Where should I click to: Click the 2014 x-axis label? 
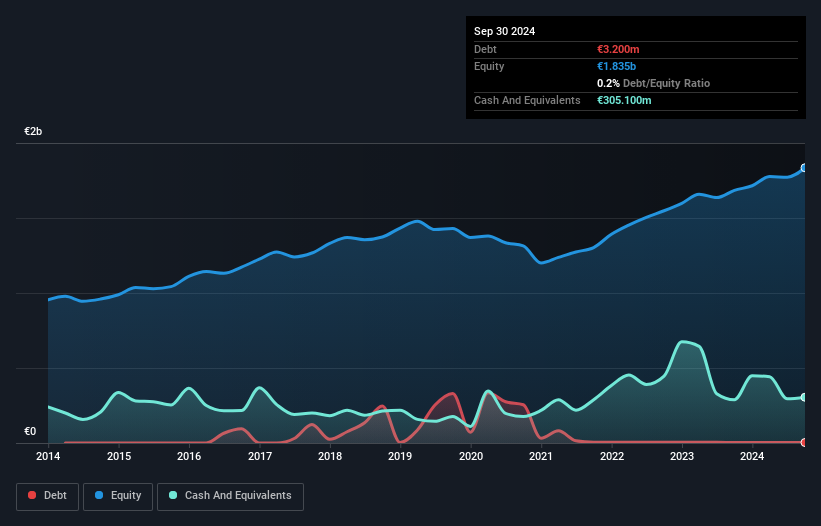(x=48, y=457)
